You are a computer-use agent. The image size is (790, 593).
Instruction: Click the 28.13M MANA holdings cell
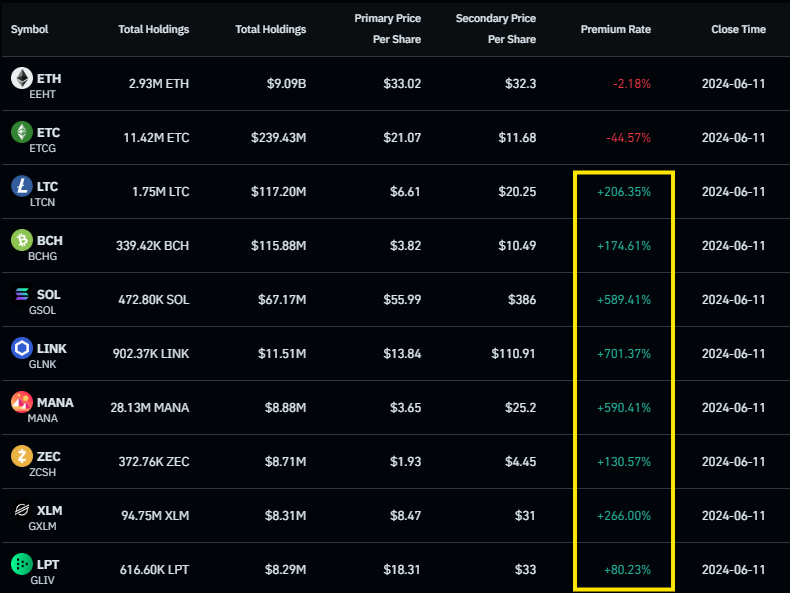click(150, 408)
